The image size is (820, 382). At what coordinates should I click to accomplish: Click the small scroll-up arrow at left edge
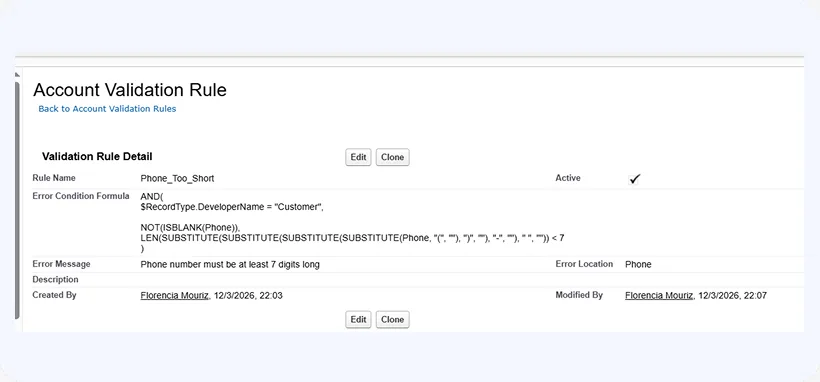coord(17,75)
